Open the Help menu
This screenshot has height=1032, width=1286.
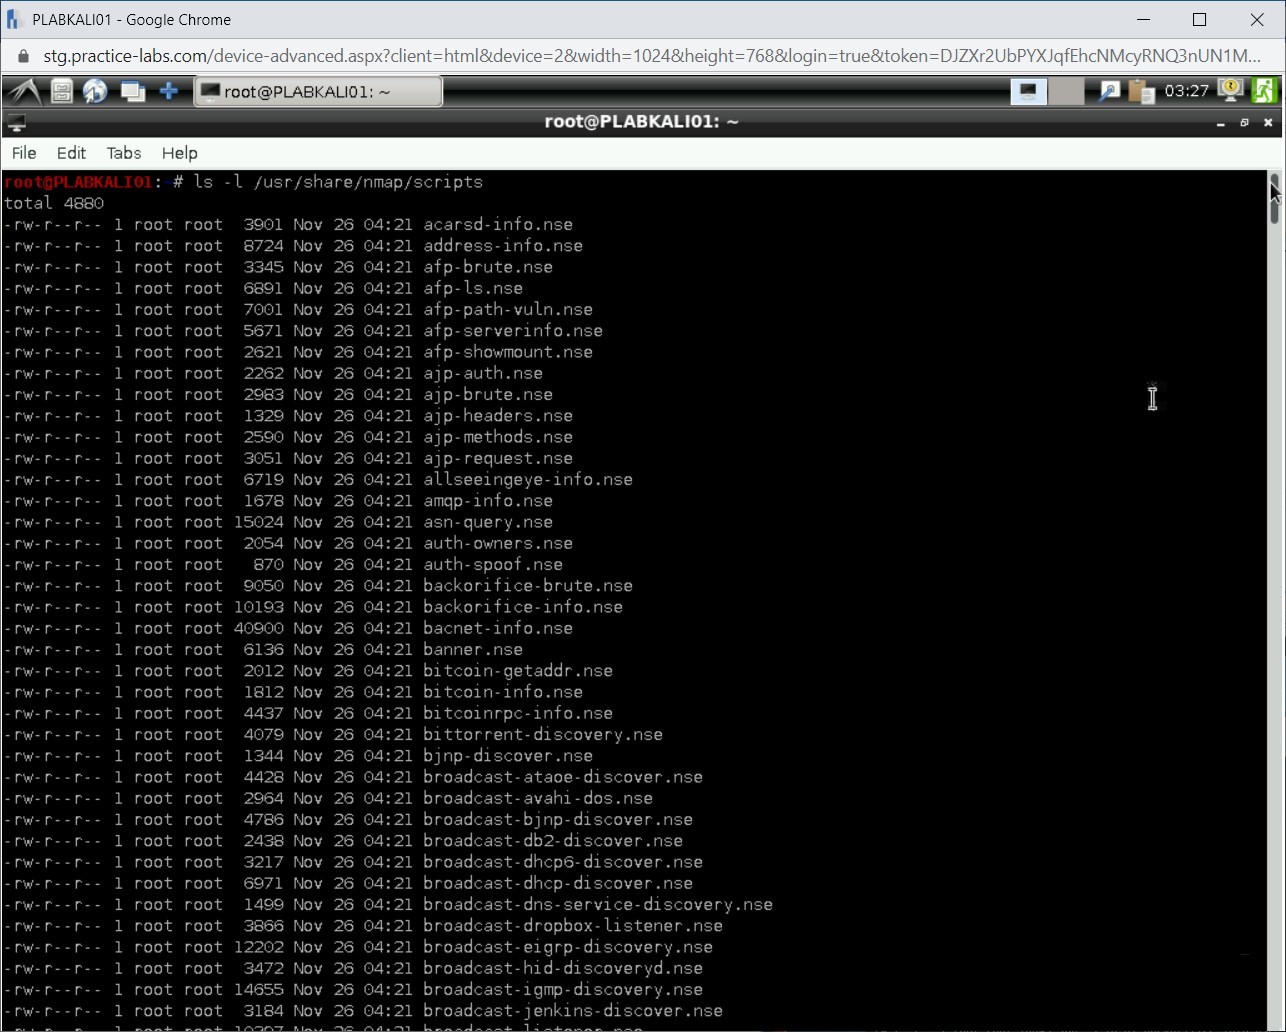[180, 153]
